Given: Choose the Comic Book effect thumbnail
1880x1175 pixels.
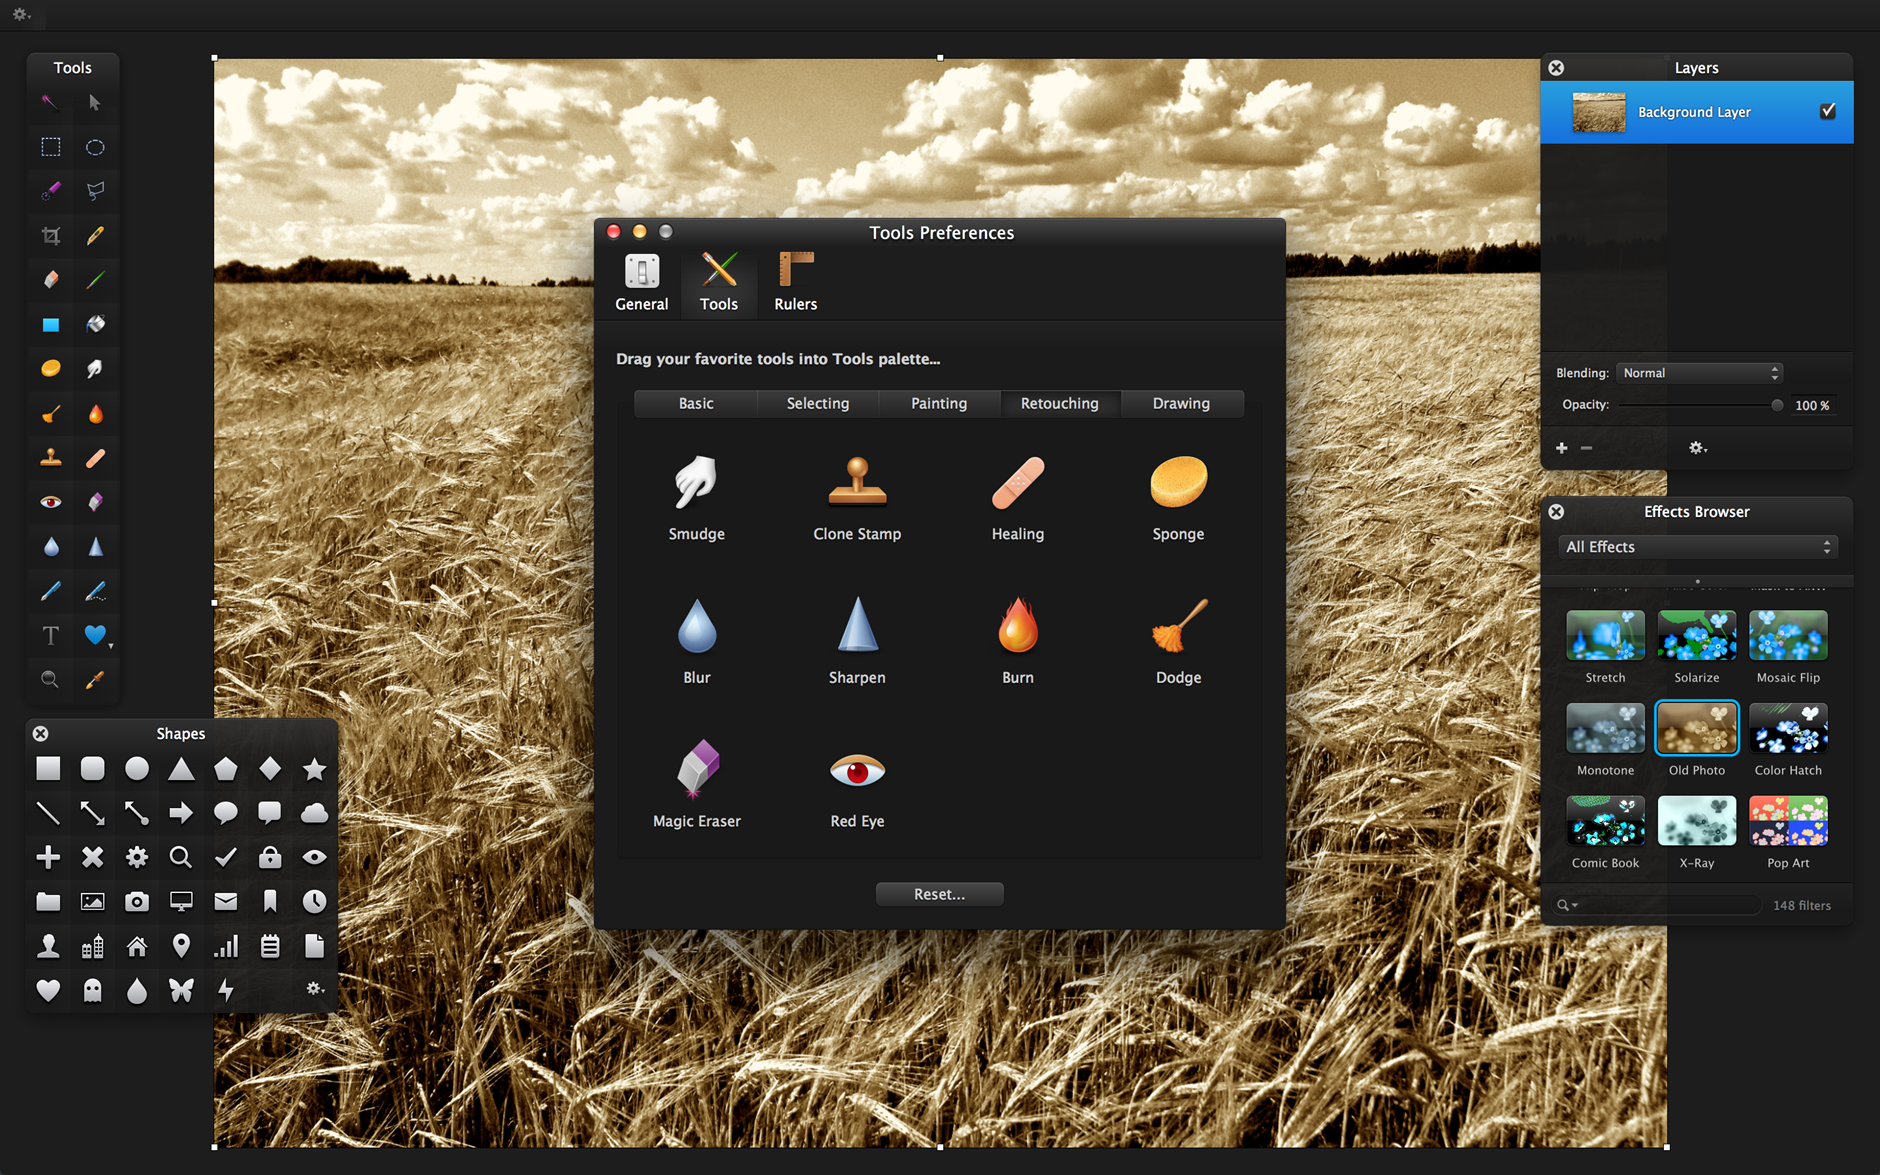Looking at the screenshot, I should tap(1605, 821).
